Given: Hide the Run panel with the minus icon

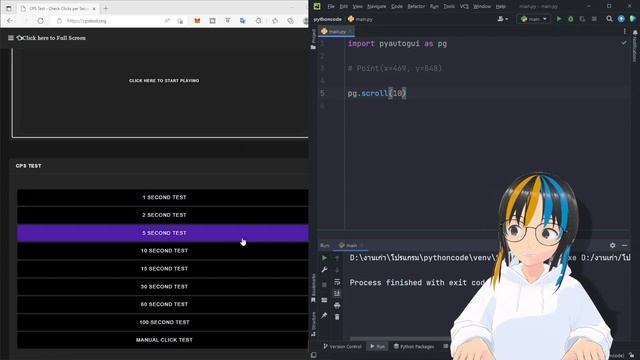Looking at the screenshot, I should (624, 245).
